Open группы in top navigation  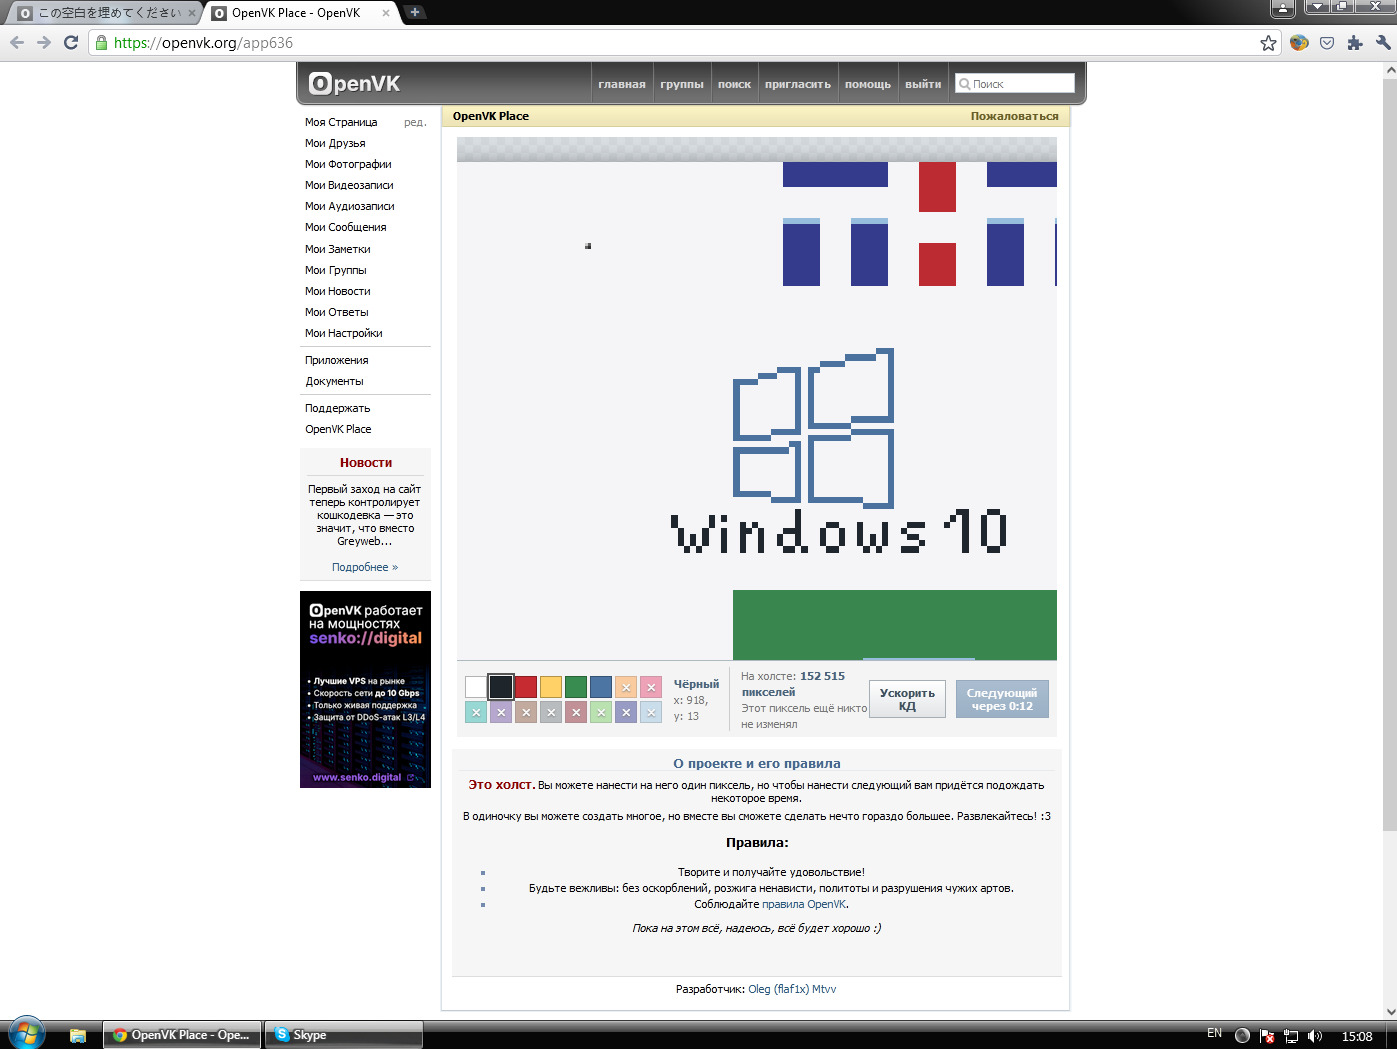(x=682, y=84)
